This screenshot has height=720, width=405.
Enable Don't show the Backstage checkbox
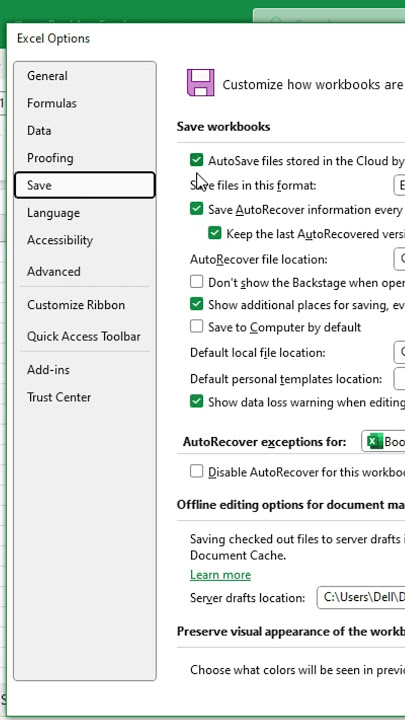coord(197,282)
